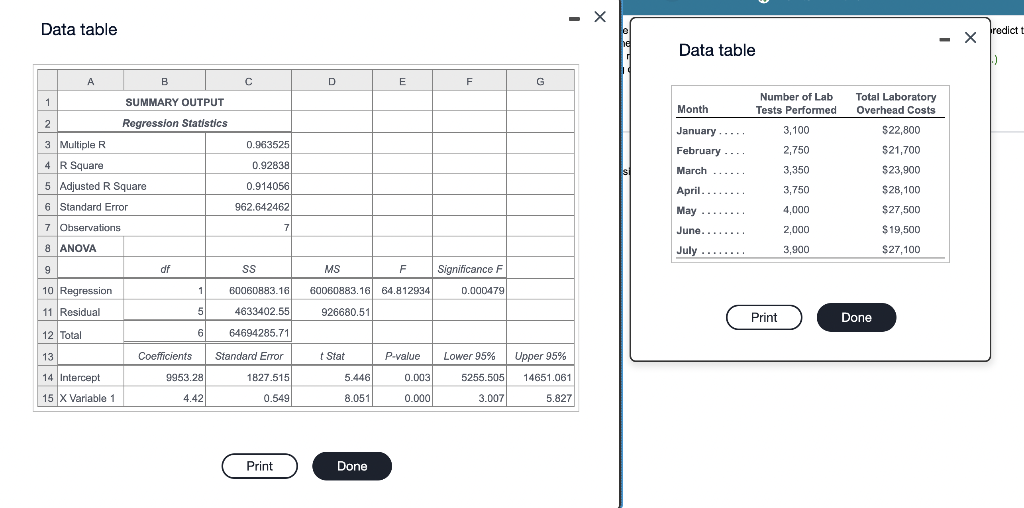Click Done in the regression summary dialog
This screenshot has width=1024, height=508.
tap(352, 466)
